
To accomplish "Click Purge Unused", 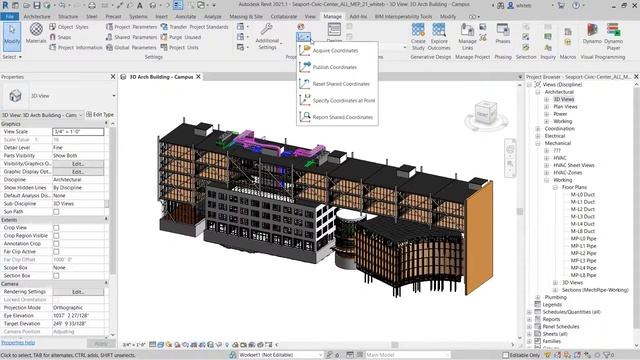I will pyautogui.click(x=181, y=37).
